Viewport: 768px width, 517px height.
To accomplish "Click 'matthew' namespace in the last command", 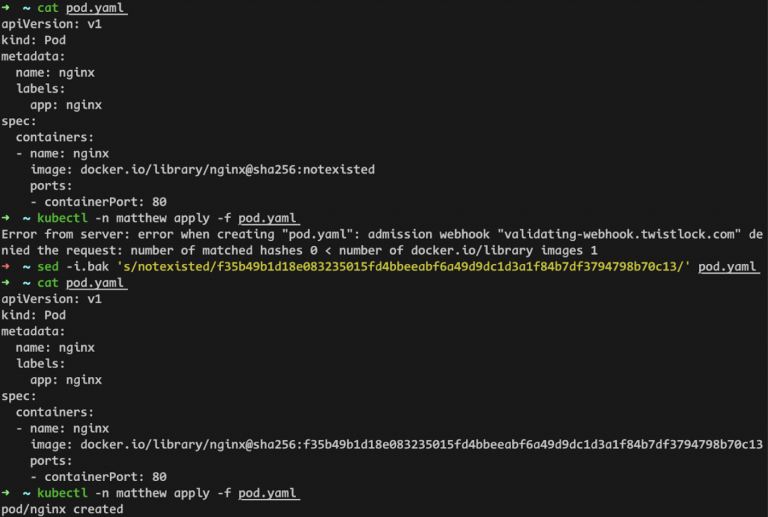I will coord(142,493).
